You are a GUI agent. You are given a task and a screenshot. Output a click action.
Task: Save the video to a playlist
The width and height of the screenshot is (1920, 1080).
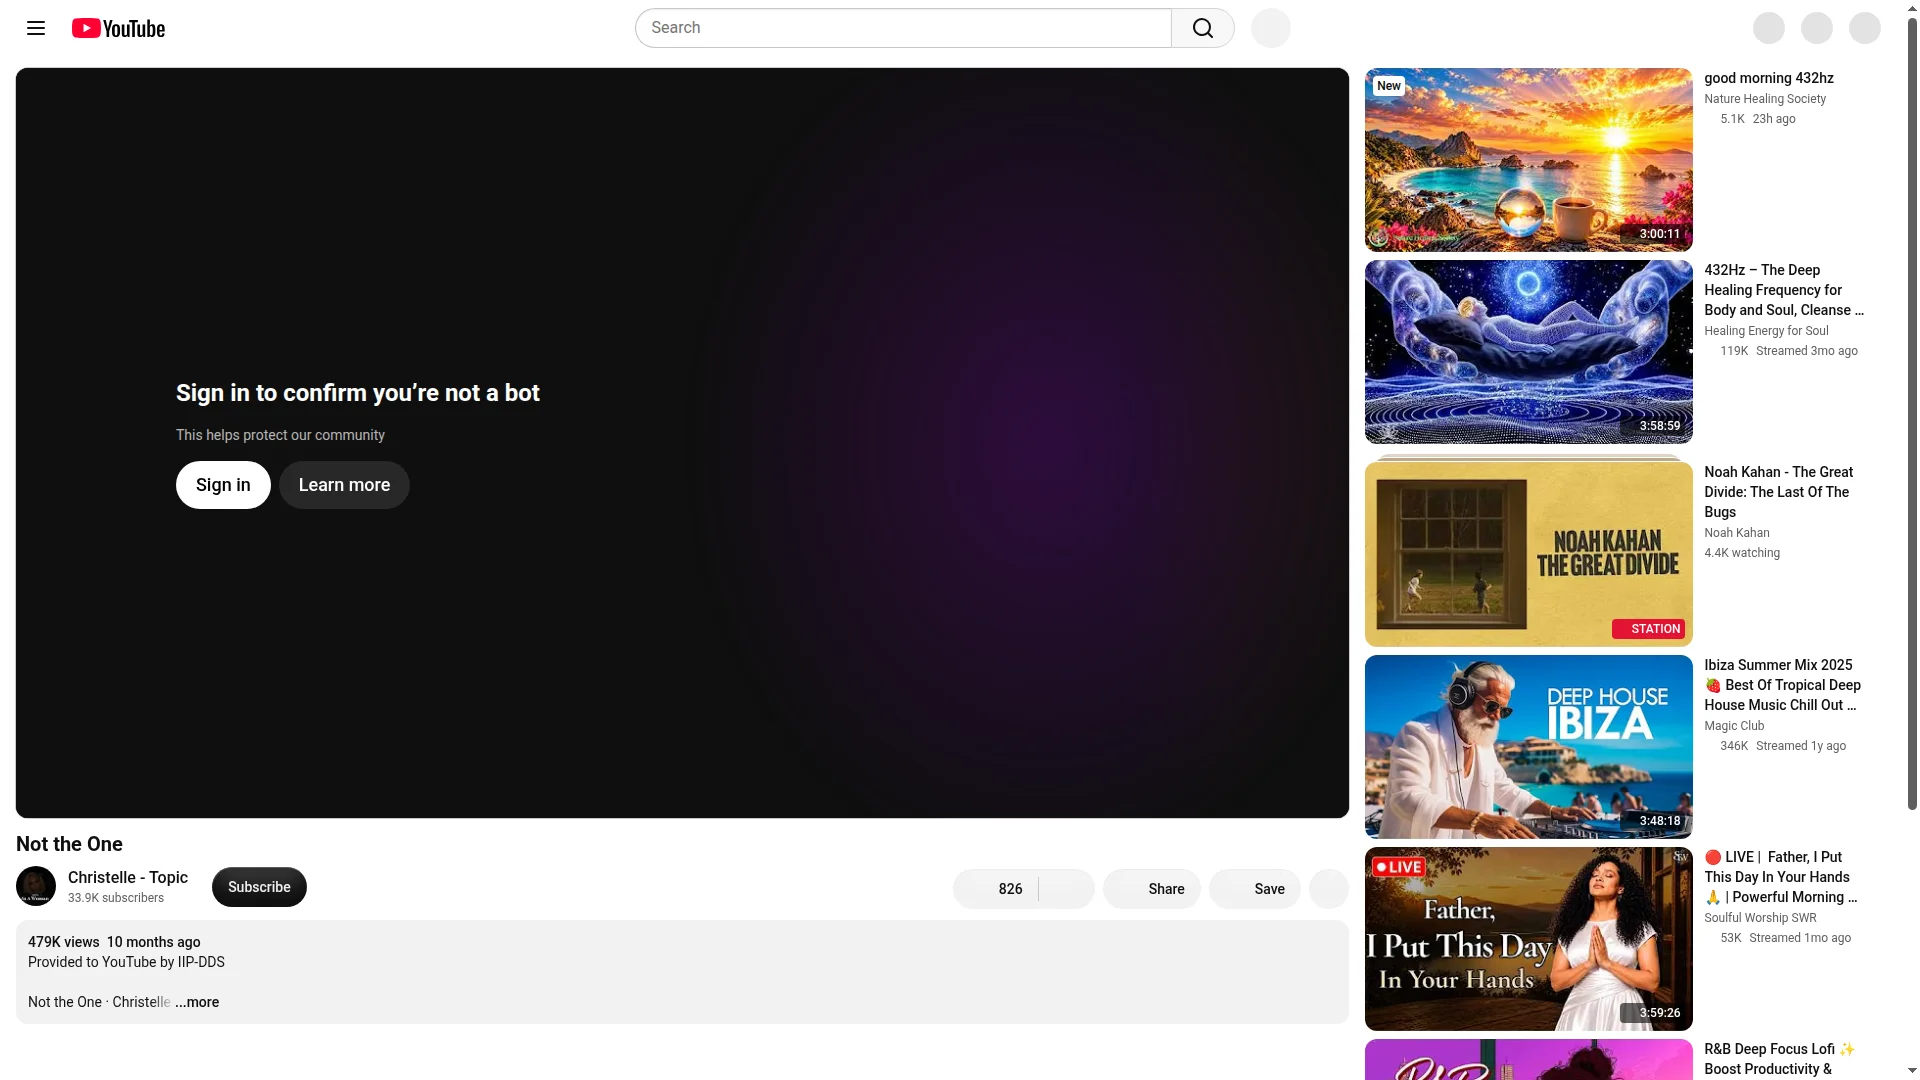[1255, 889]
